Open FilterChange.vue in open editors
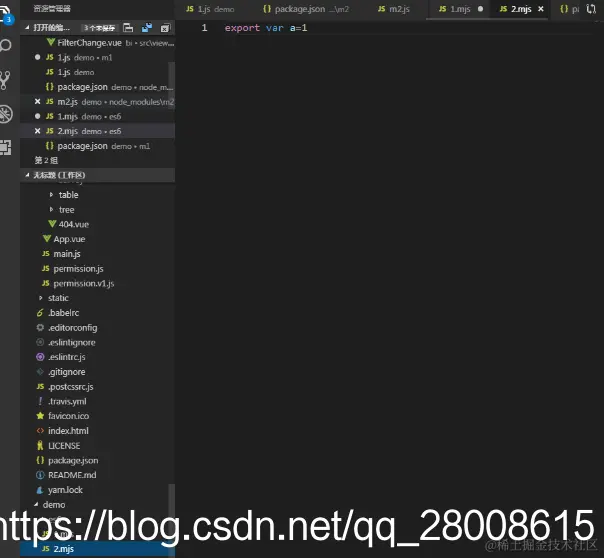 (97, 43)
